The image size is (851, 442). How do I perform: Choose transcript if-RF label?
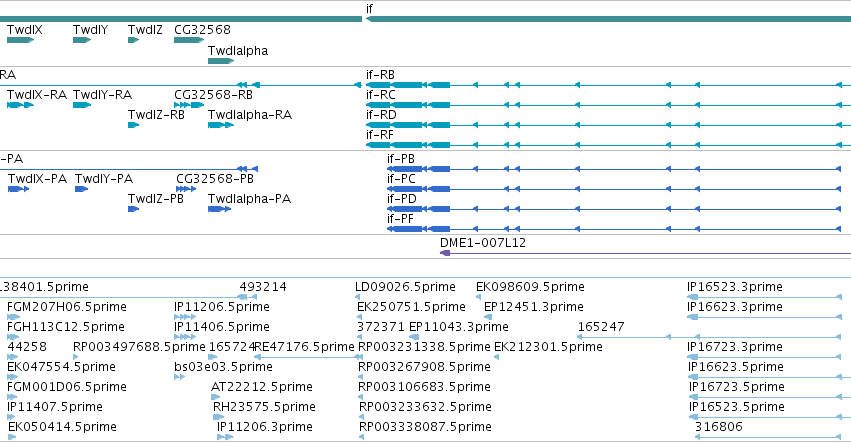pos(380,135)
